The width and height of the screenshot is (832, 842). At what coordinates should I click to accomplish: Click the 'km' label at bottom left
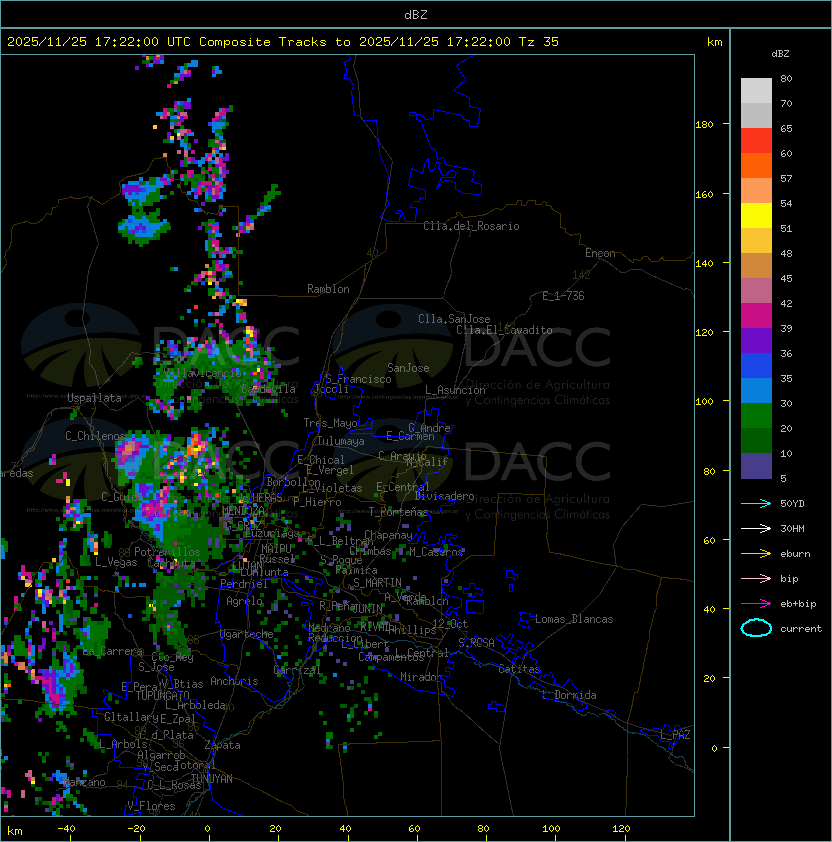pos(15,831)
